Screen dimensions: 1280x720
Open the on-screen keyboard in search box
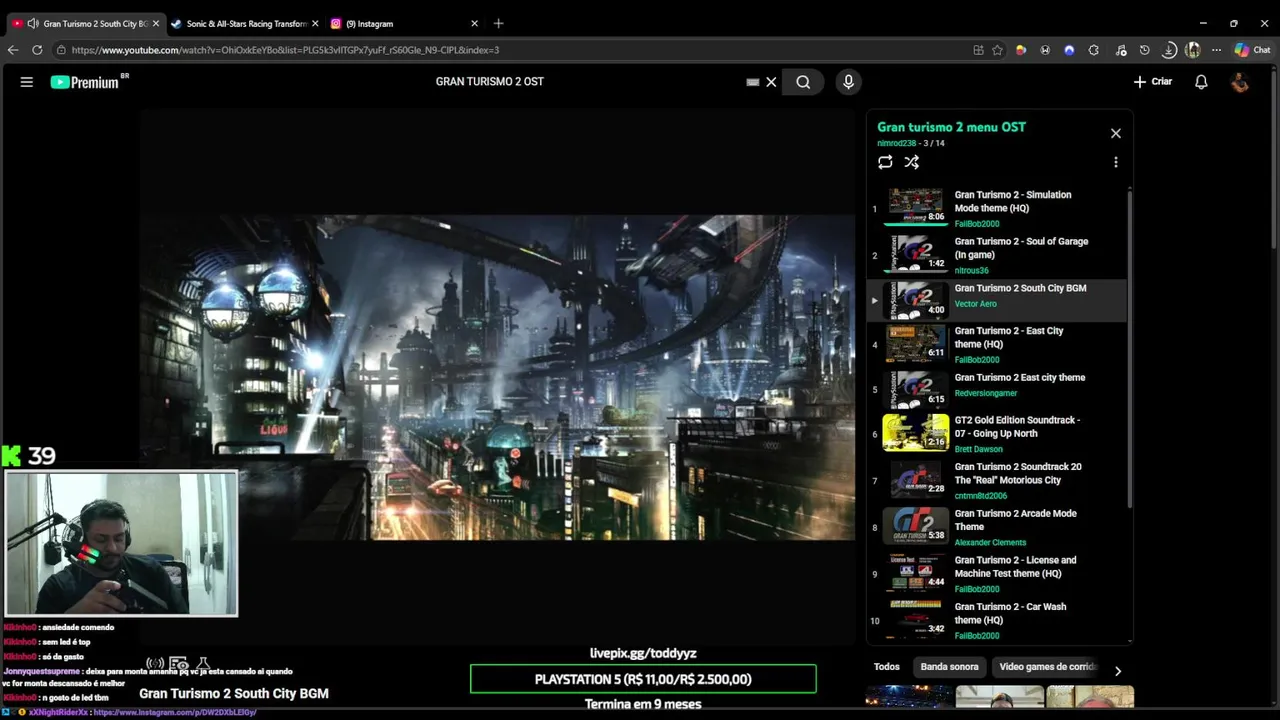click(753, 82)
